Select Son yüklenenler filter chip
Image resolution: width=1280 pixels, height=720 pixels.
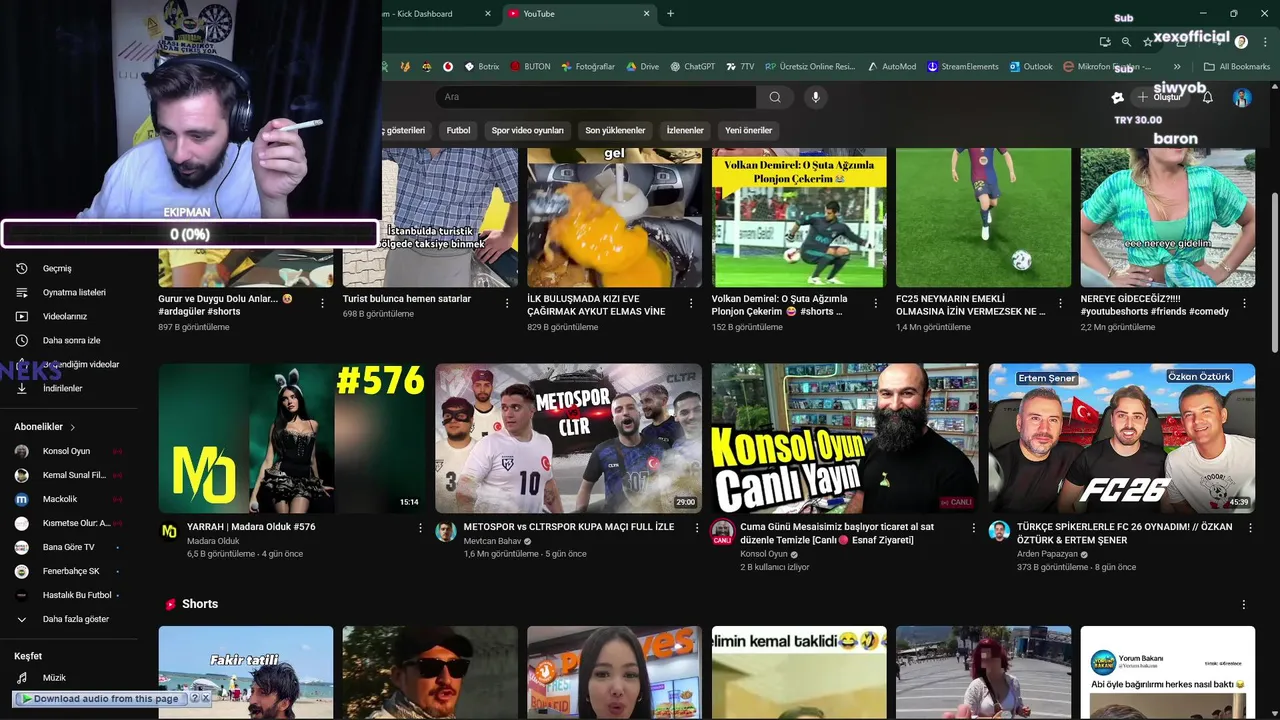tap(615, 131)
